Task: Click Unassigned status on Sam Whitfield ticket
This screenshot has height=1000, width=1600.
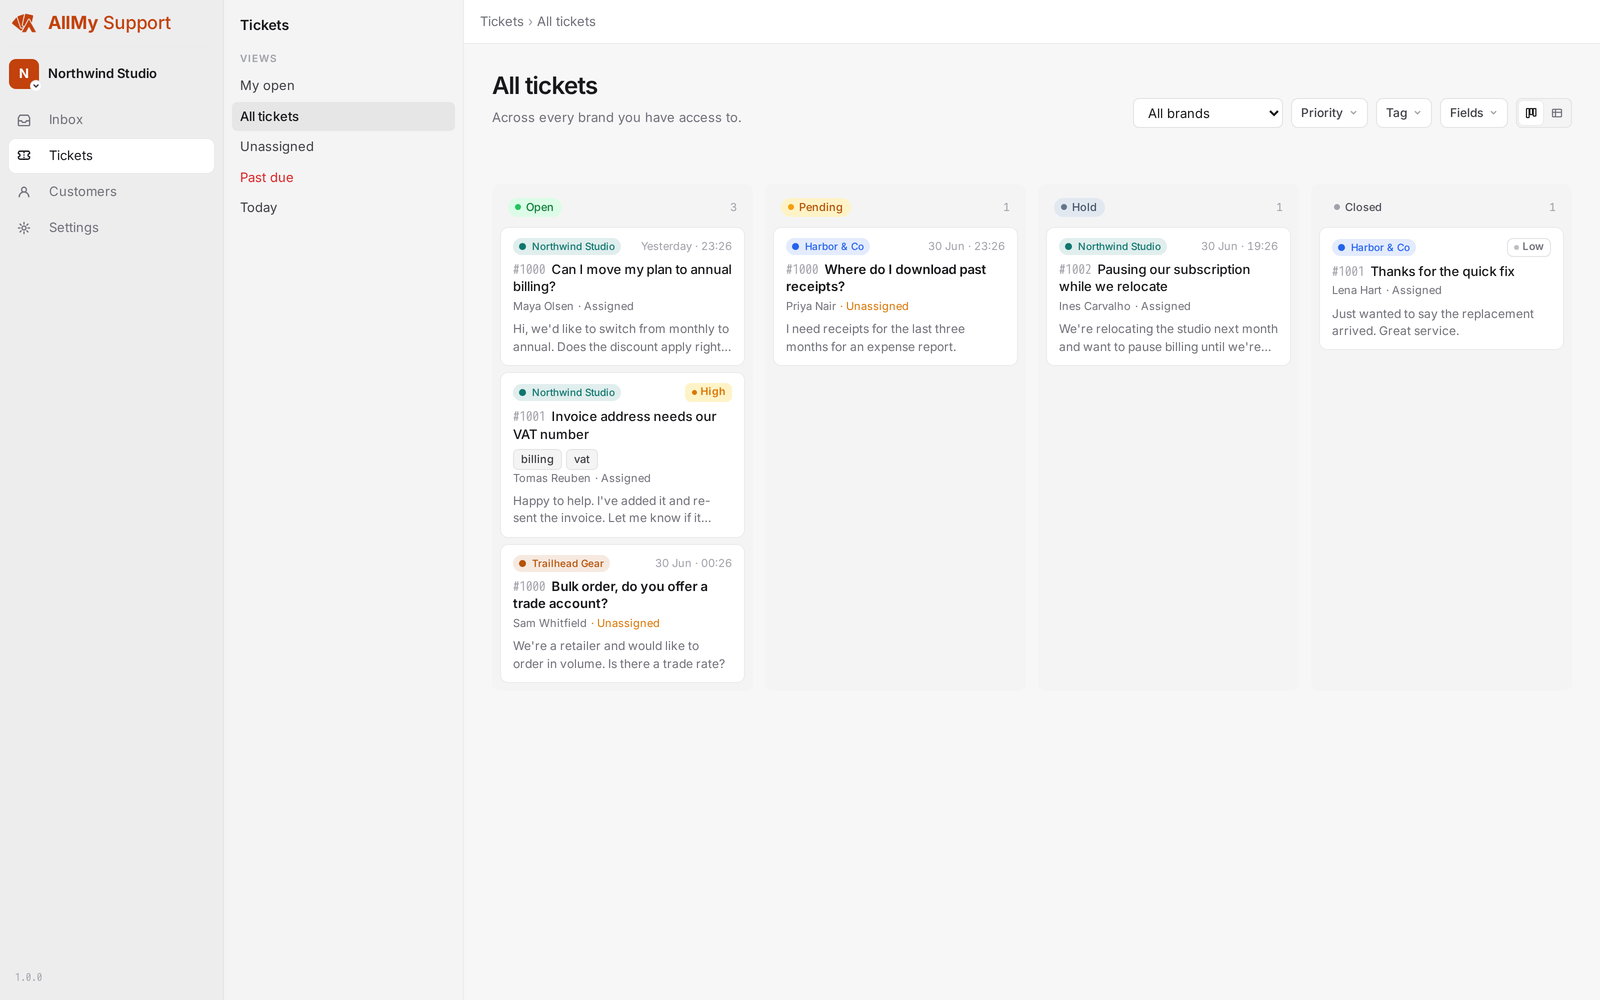Action: pyautogui.click(x=628, y=624)
